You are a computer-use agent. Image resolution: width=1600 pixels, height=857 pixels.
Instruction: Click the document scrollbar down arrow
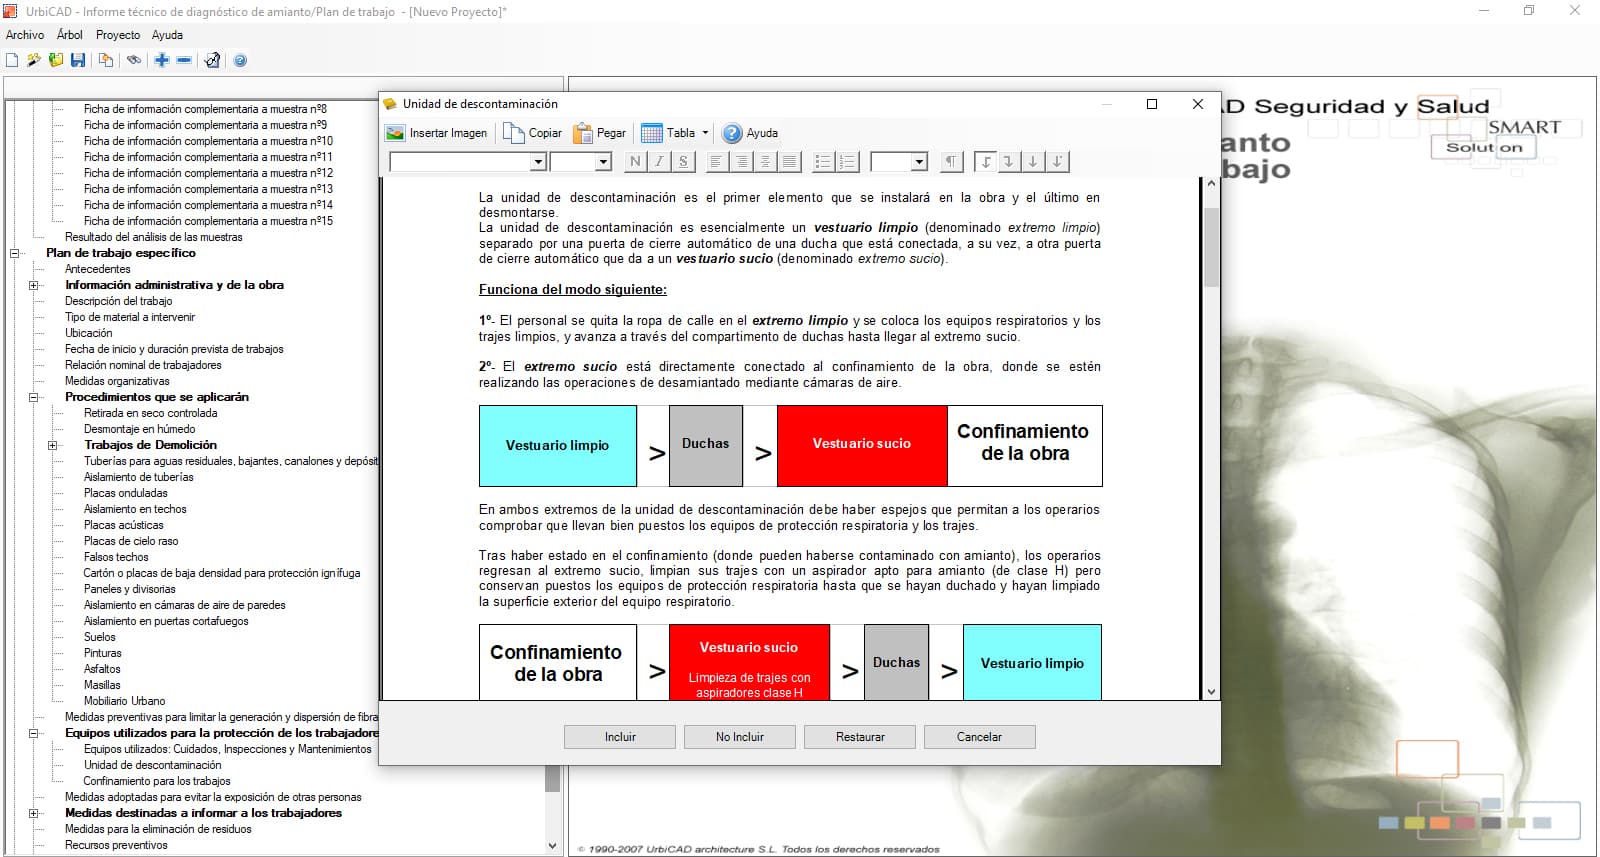pyautogui.click(x=1211, y=691)
